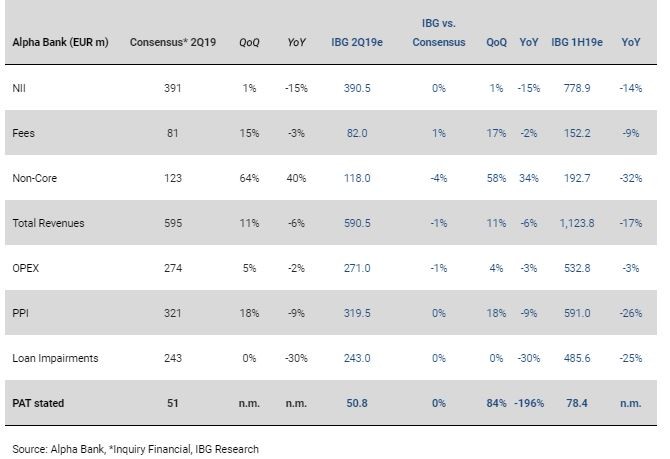Click the Total Revenues row label
The image size is (670, 459).
click(x=48, y=223)
